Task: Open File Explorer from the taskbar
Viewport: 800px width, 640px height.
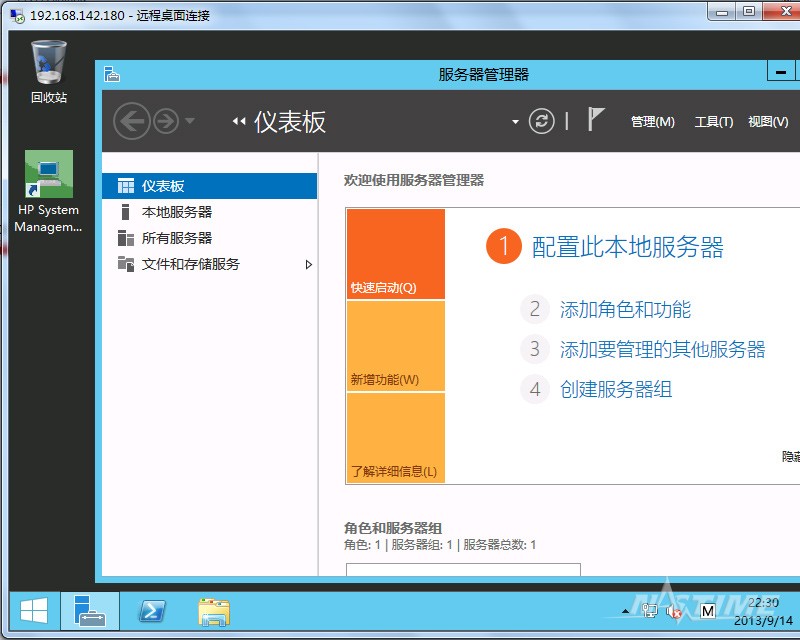Action: [214, 612]
